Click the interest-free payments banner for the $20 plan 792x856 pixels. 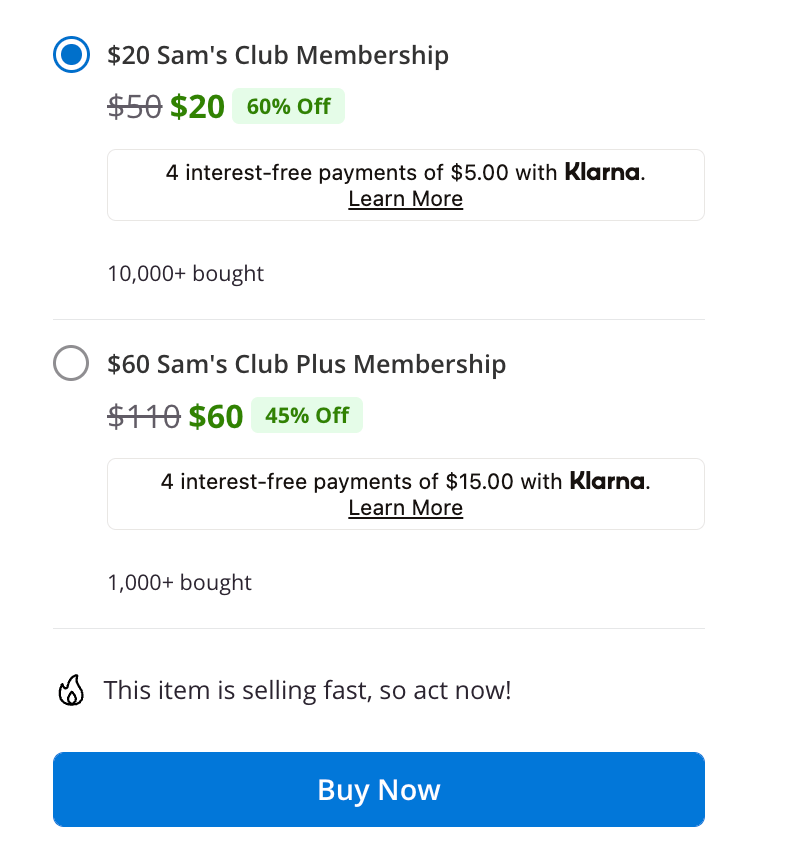pos(405,184)
